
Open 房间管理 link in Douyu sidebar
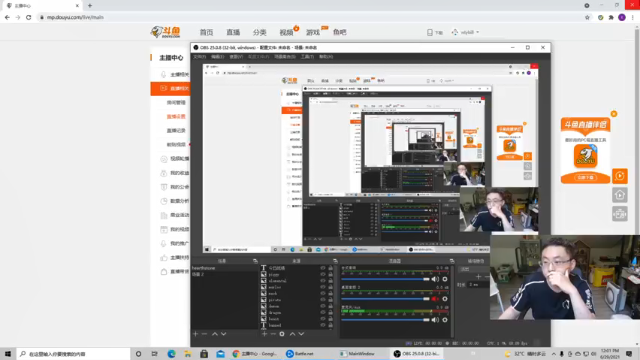[x=176, y=102]
